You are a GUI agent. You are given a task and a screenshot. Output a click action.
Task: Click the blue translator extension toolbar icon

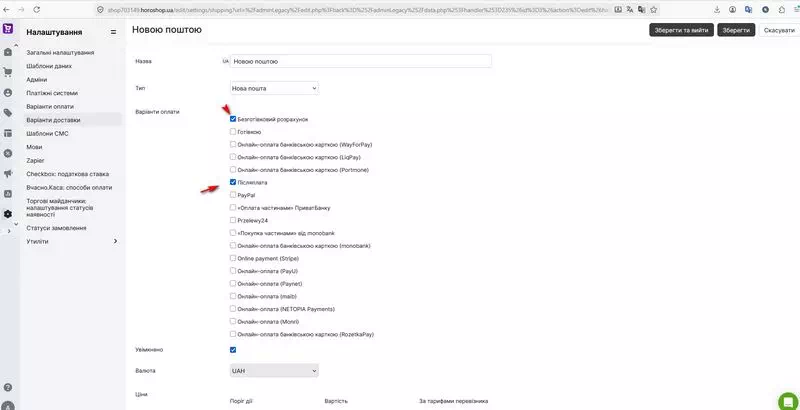tap(748, 9)
